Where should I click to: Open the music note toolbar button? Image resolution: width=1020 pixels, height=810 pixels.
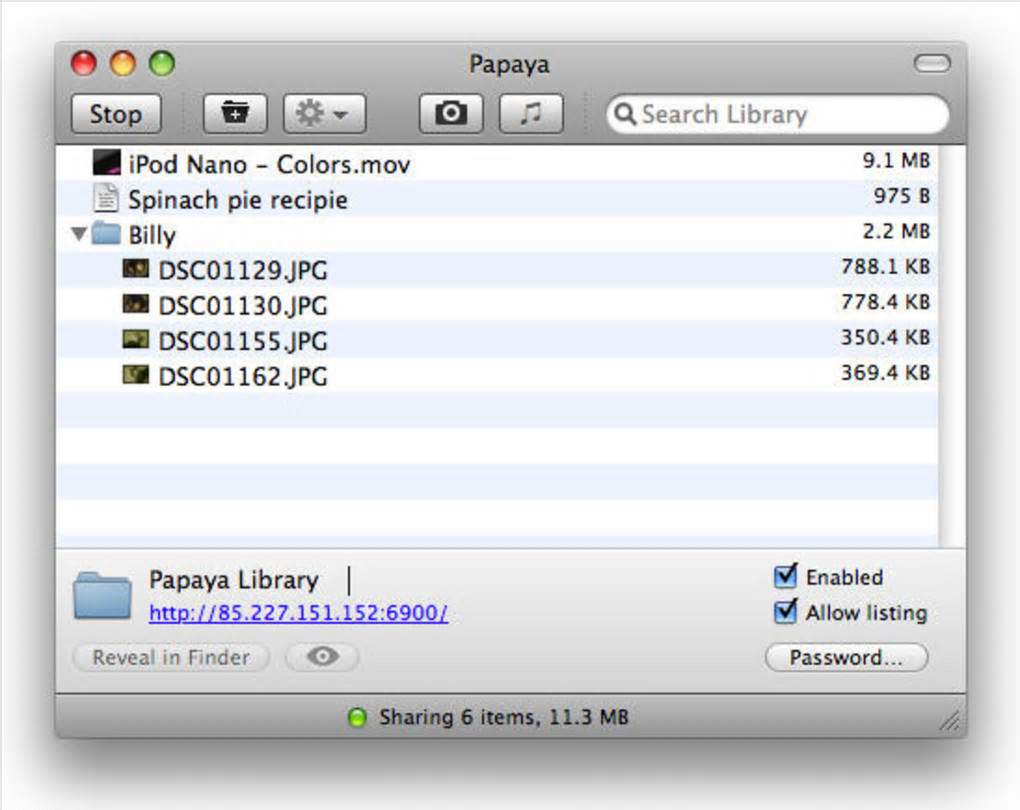tap(531, 114)
